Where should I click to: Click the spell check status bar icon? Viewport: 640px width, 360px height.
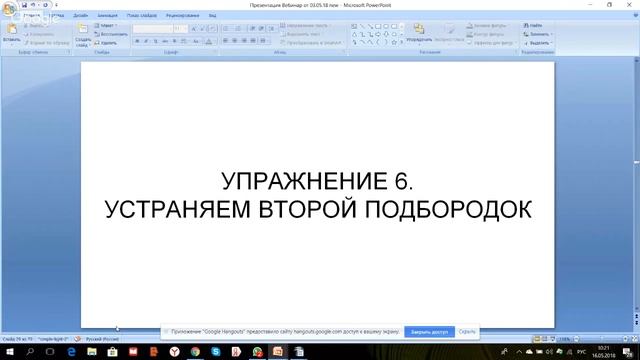point(78,339)
